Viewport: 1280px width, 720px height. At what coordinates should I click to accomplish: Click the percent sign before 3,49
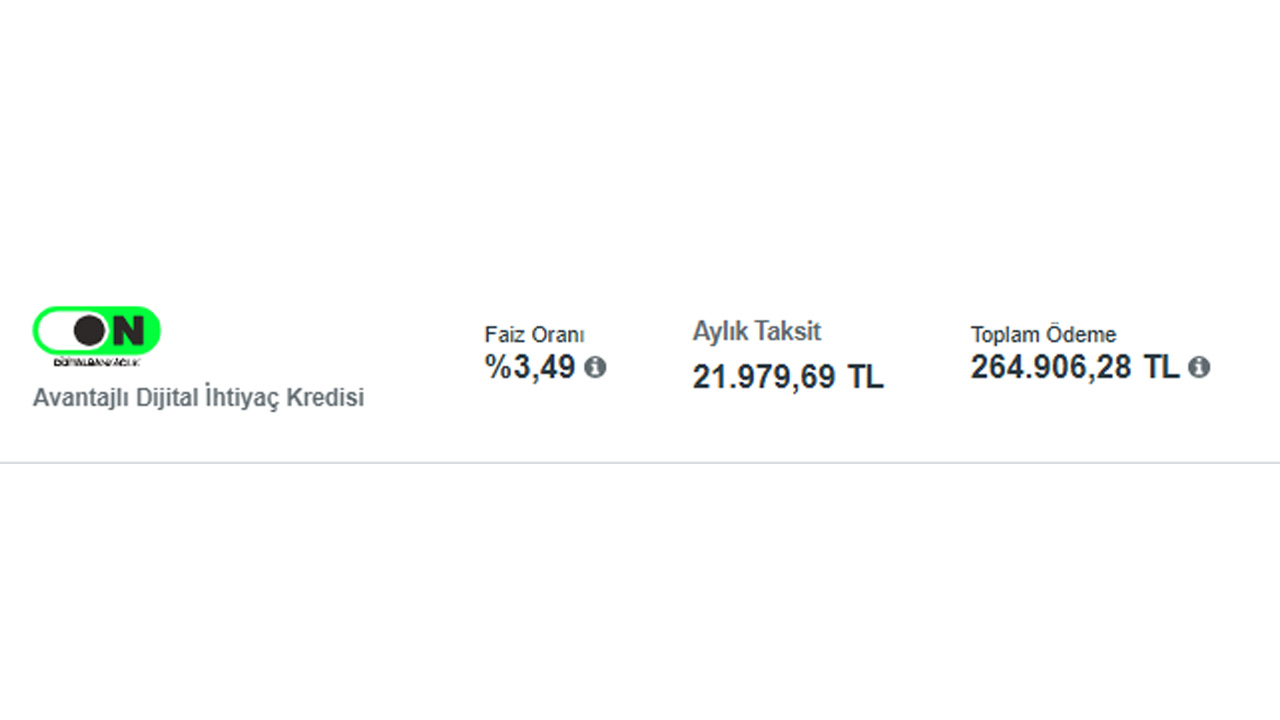(x=498, y=367)
